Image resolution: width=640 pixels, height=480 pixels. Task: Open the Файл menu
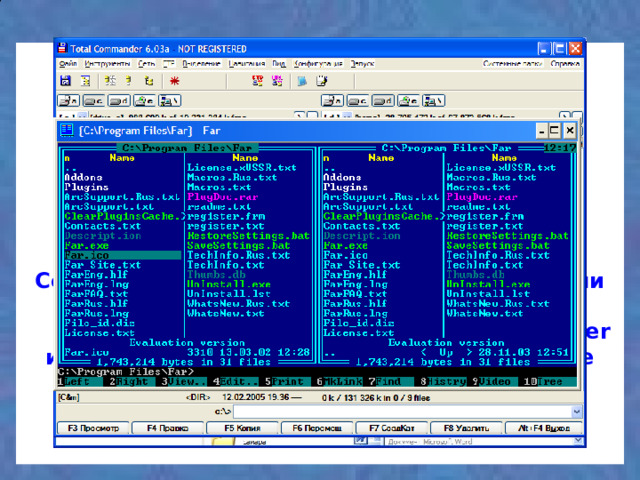tap(68, 64)
